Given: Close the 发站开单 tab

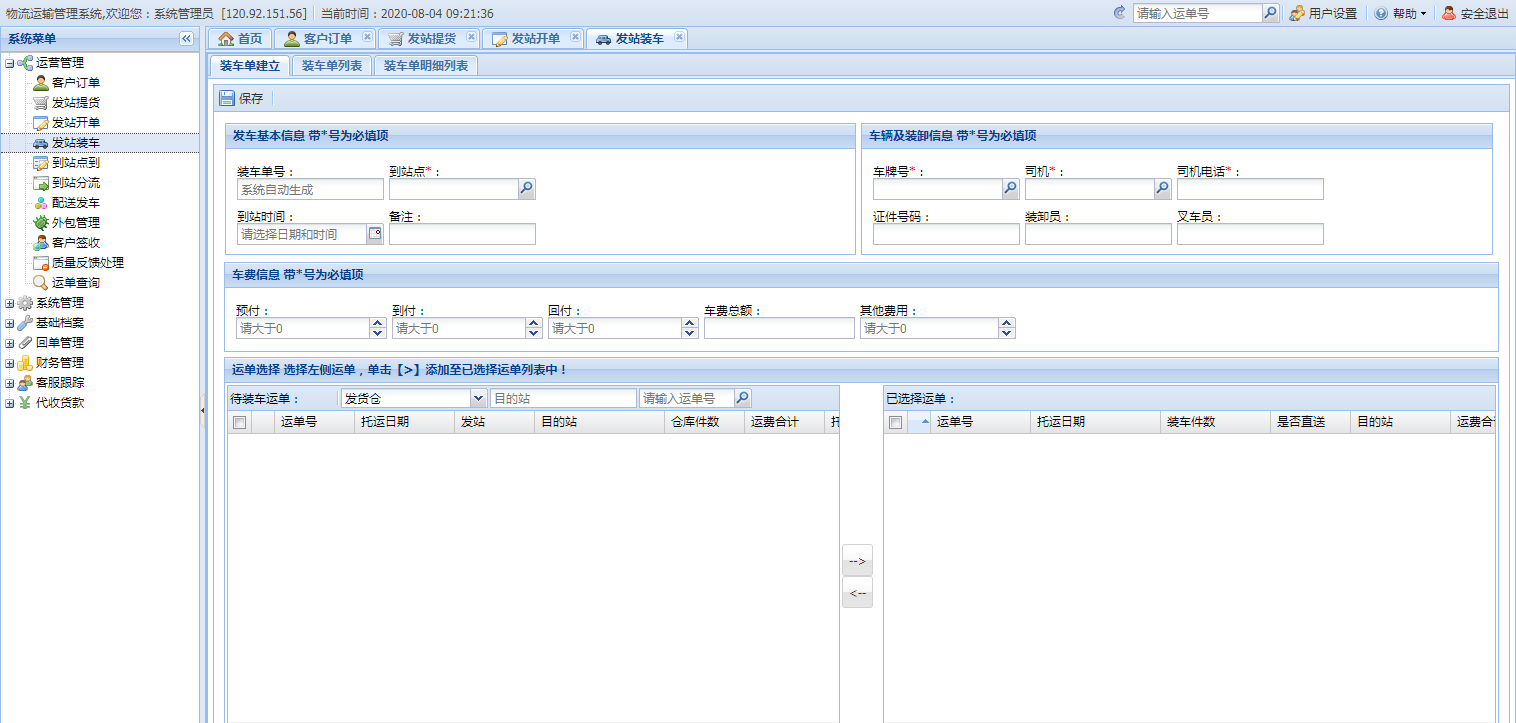Looking at the screenshot, I should [575, 37].
